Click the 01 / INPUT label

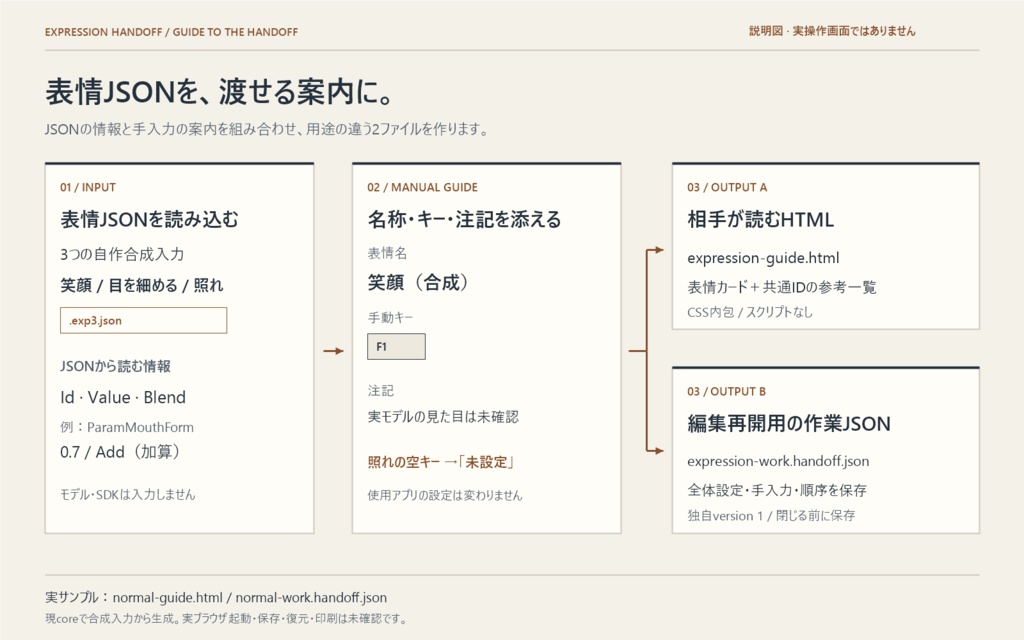point(88,187)
